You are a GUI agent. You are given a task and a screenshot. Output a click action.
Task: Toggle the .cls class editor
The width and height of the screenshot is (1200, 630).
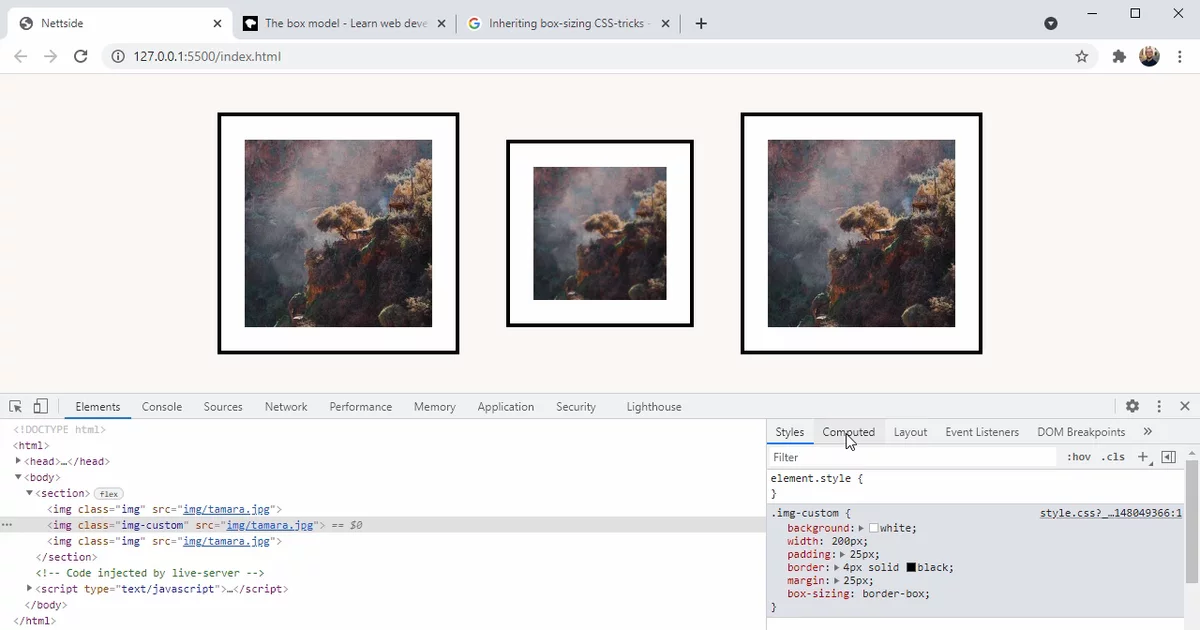1113,456
